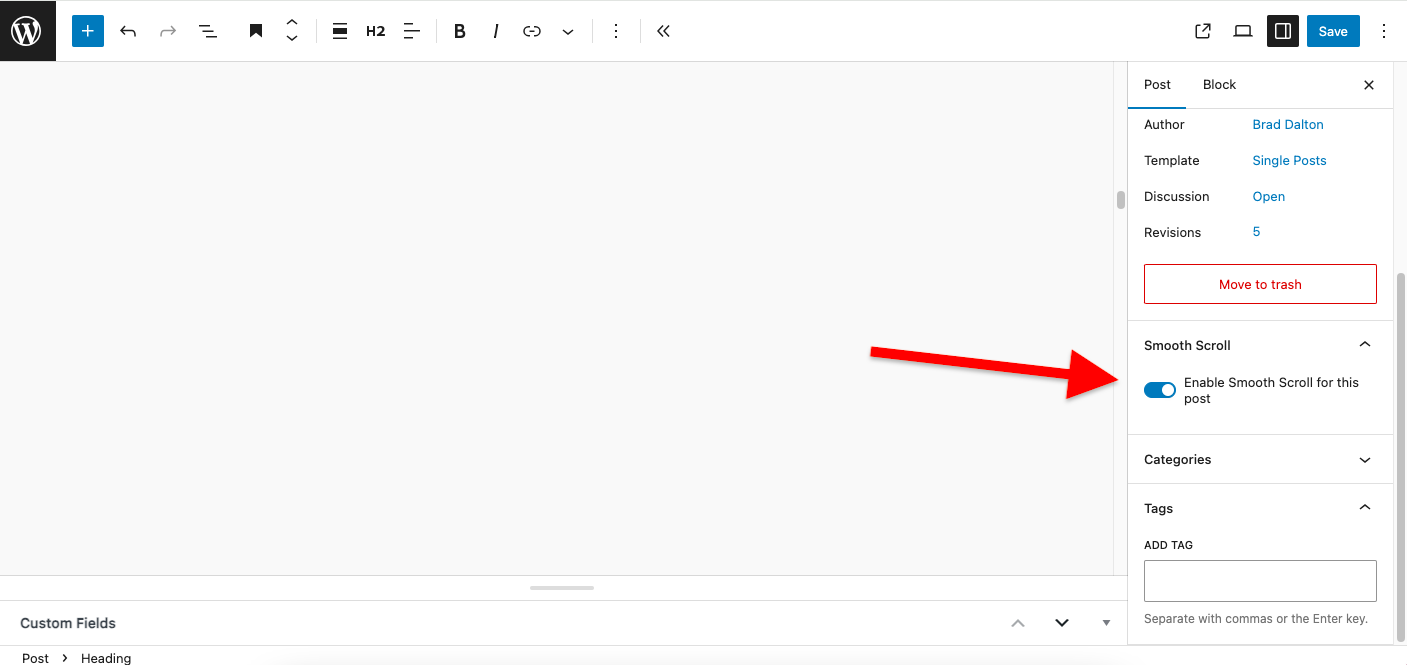Toggle bold text formatting

[460, 31]
